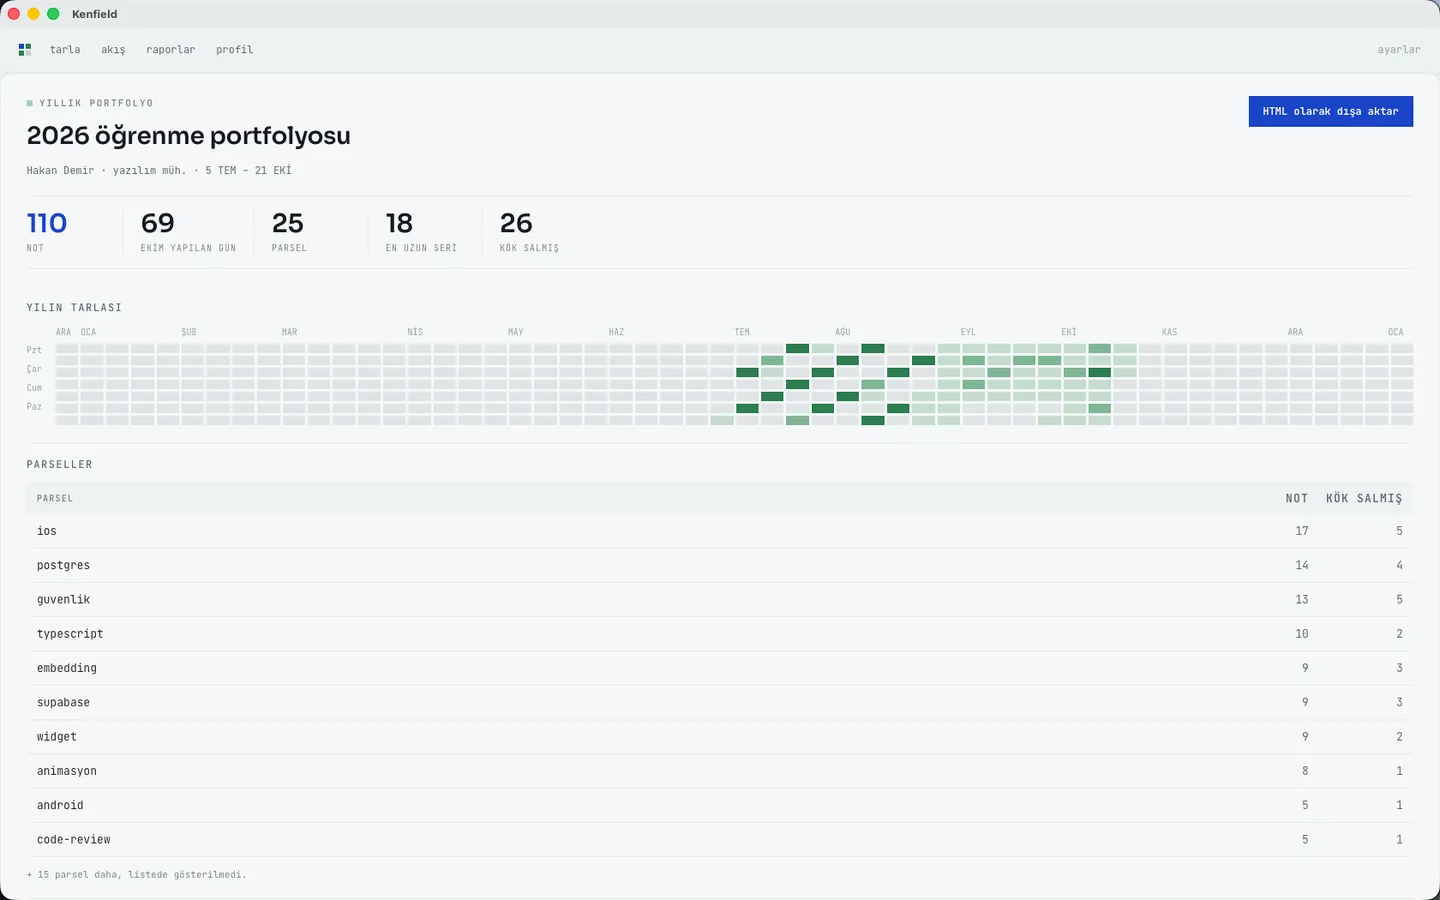Click the green macOS zoom button
The width and height of the screenshot is (1440, 900).
click(x=53, y=14)
